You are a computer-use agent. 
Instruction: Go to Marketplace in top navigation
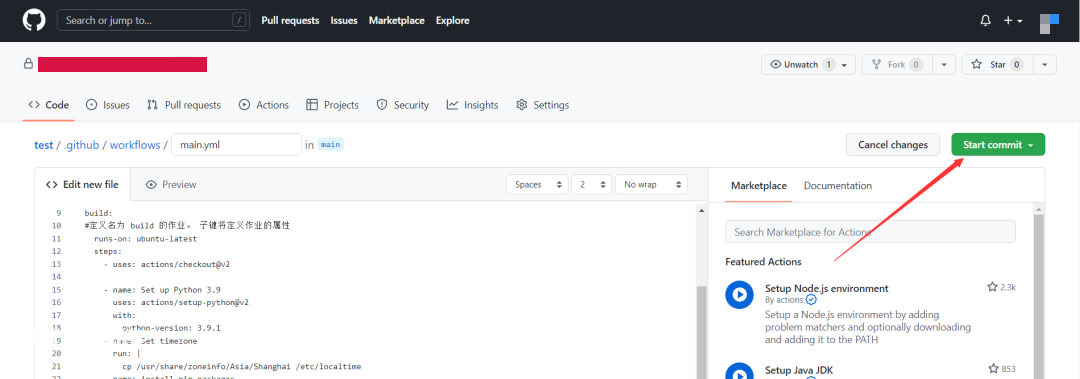point(397,21)
